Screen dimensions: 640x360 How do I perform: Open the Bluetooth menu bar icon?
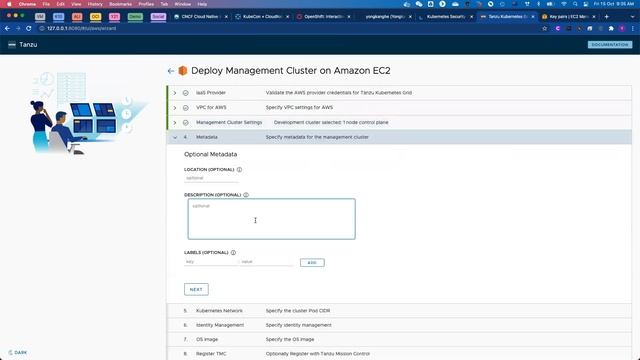[x=538, y=4]
